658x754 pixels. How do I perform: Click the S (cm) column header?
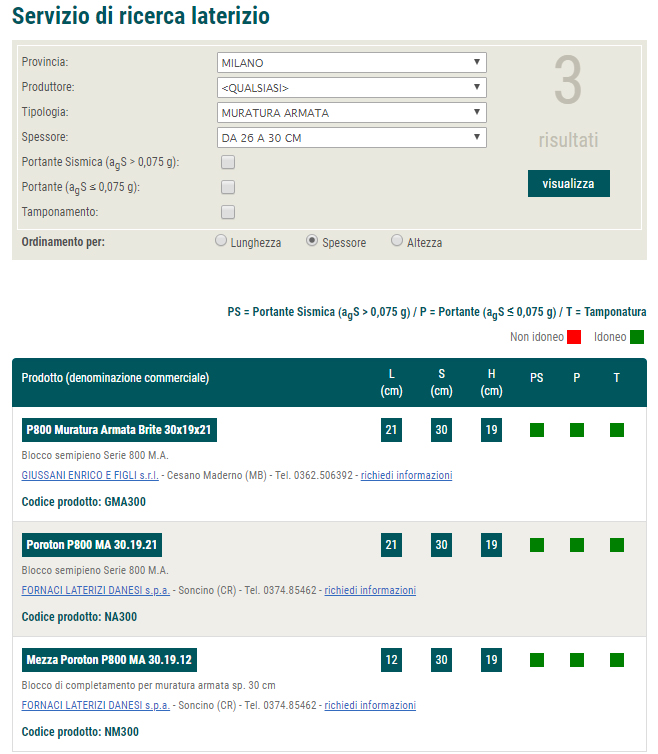click(x=442, y=382)
